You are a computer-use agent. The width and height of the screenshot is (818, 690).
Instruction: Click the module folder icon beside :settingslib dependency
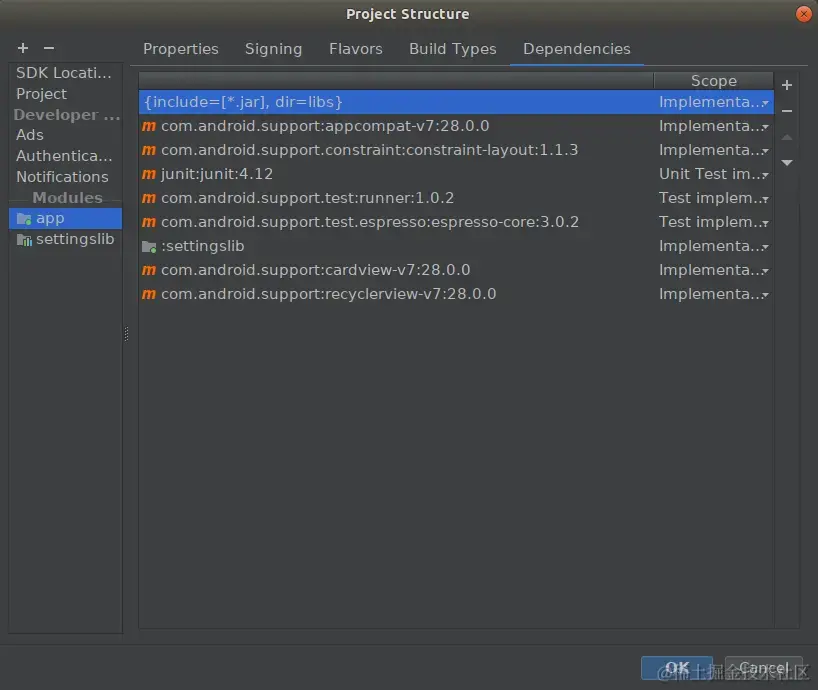click(x=149, y=247)
